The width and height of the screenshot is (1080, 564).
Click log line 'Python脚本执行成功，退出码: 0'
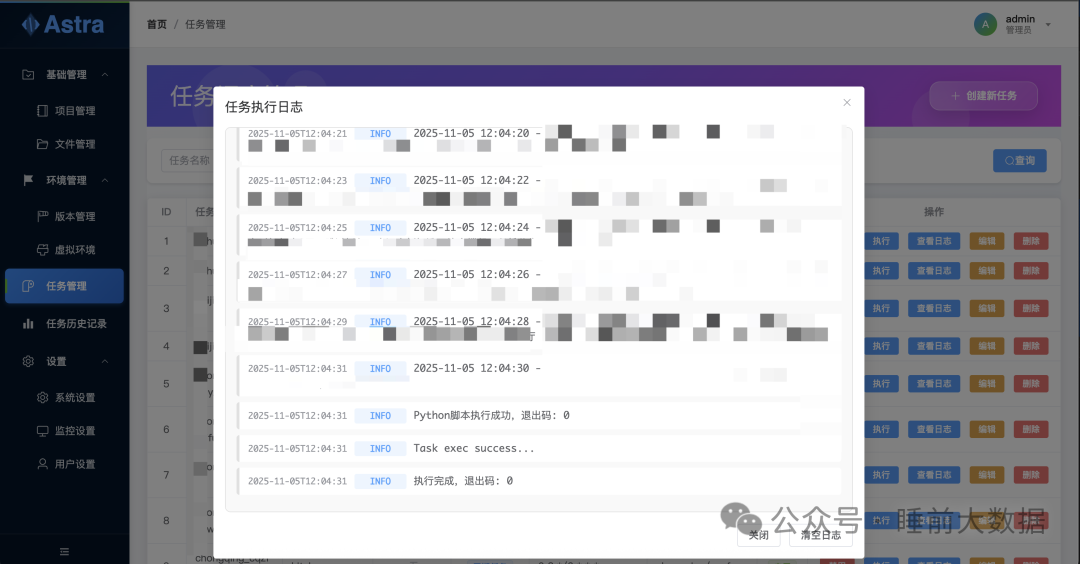click(x=539, y=415)
